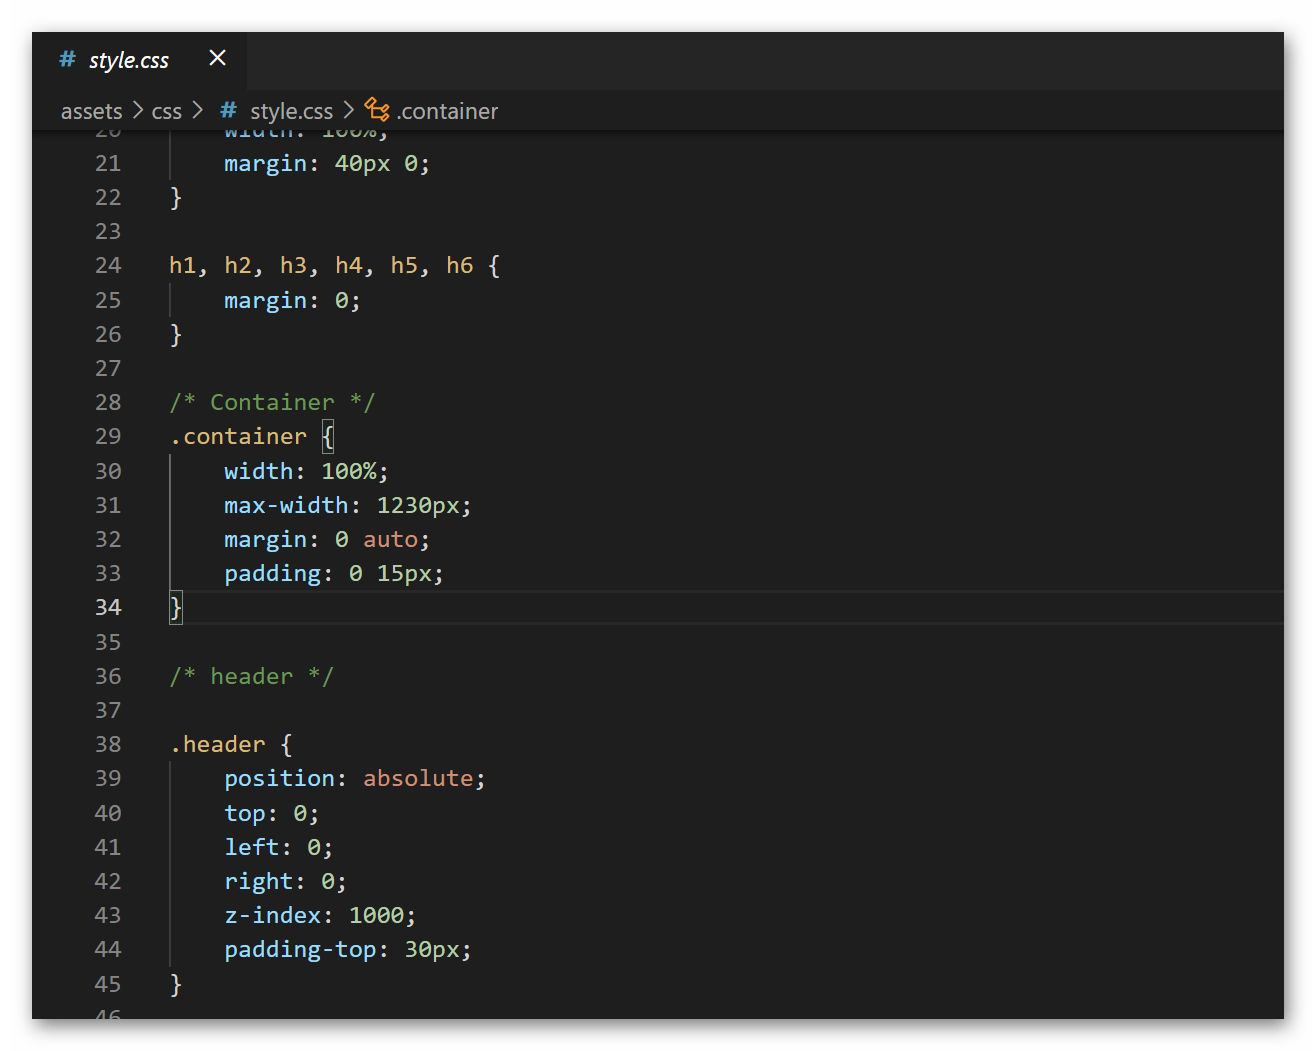
Task: Open assets folder in breadcrumb
Action: [91, 111]
